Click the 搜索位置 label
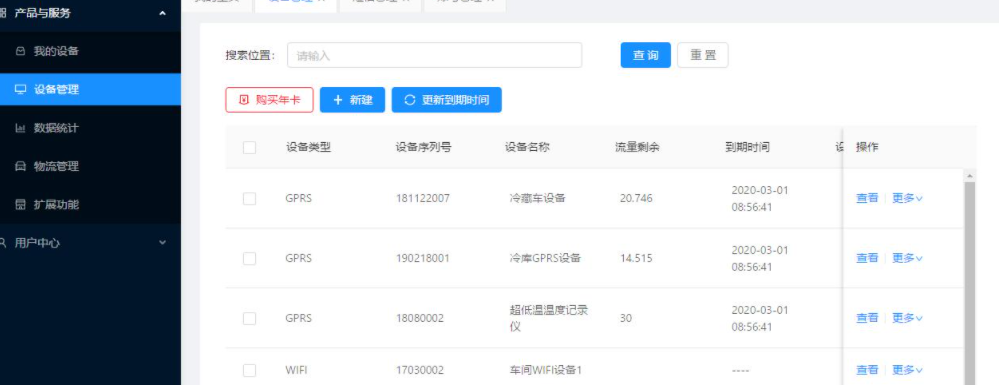Screen dimensions: 1001x385 (250, 56)
